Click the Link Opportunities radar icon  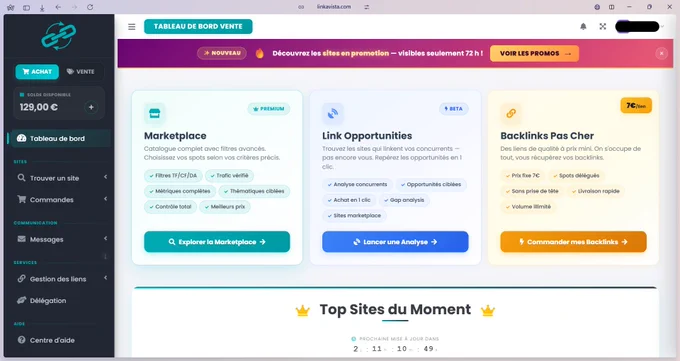click(333, 113)
